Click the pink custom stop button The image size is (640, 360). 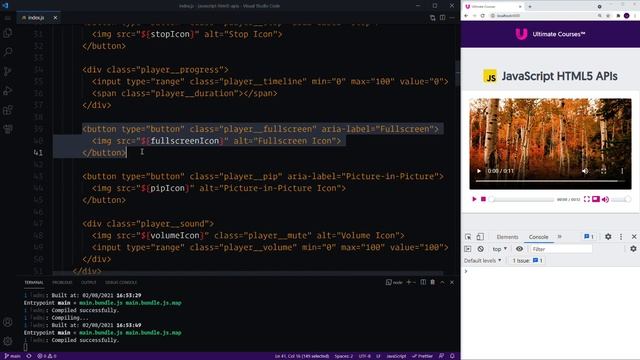(483, 199)
